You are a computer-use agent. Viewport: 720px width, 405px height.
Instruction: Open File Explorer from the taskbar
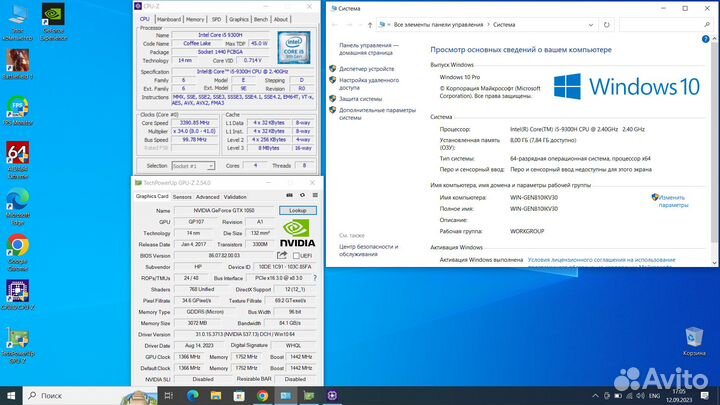(216, 395)
